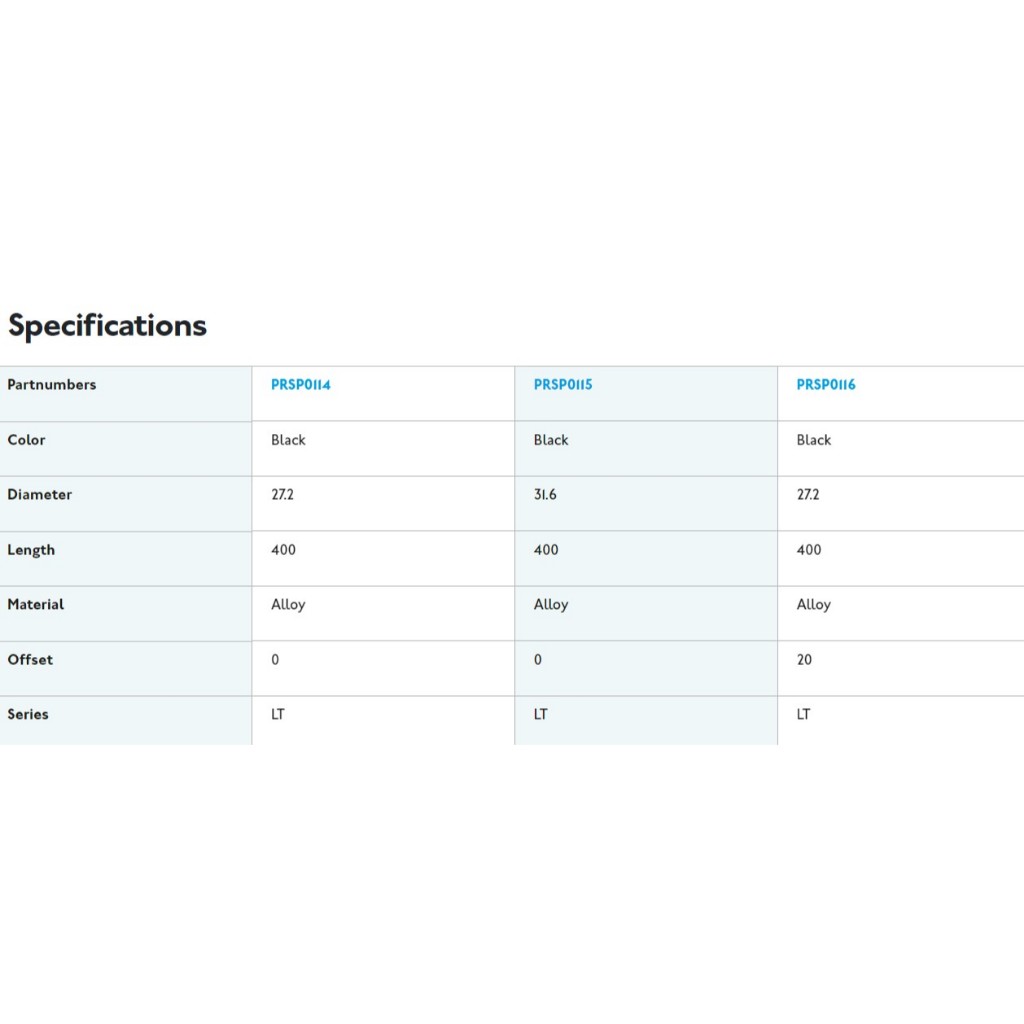Image resolution: width=1024 pixels, height=1024 pixels.
Task: Click the 0 offset under PRSP0114
Action: click(x=275, y=660)
